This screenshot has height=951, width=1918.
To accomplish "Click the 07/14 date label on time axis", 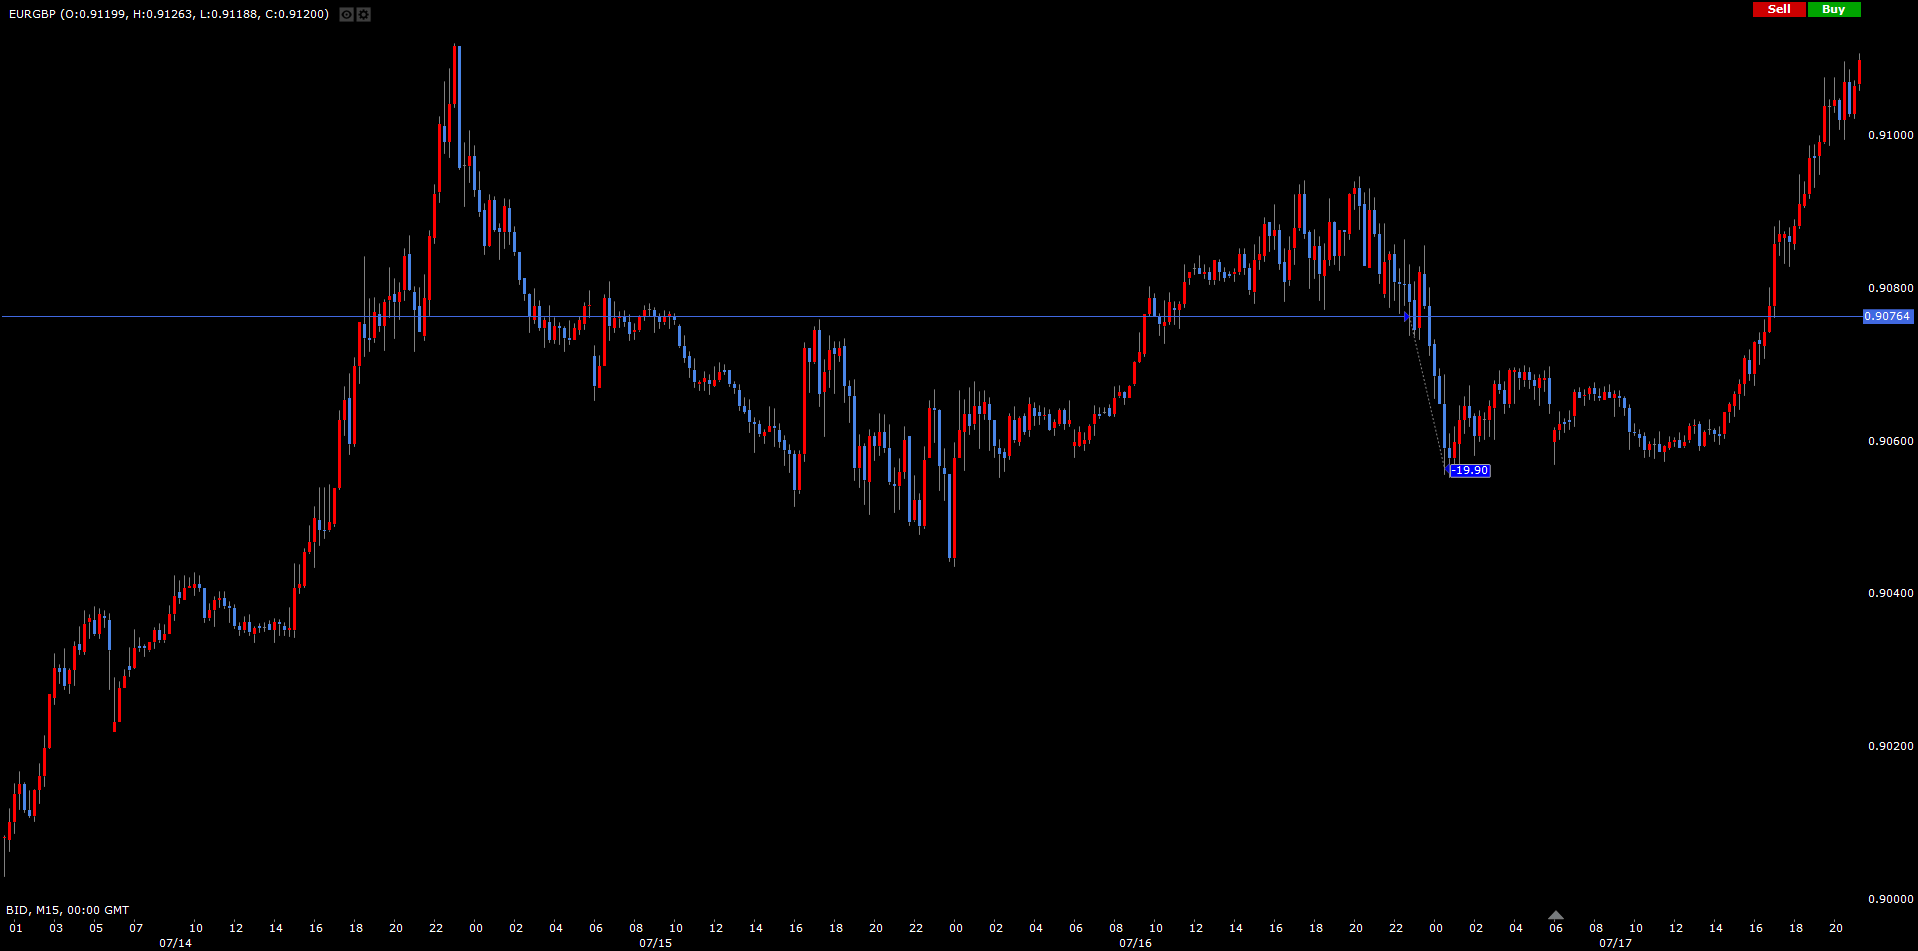I will point(175,943).
